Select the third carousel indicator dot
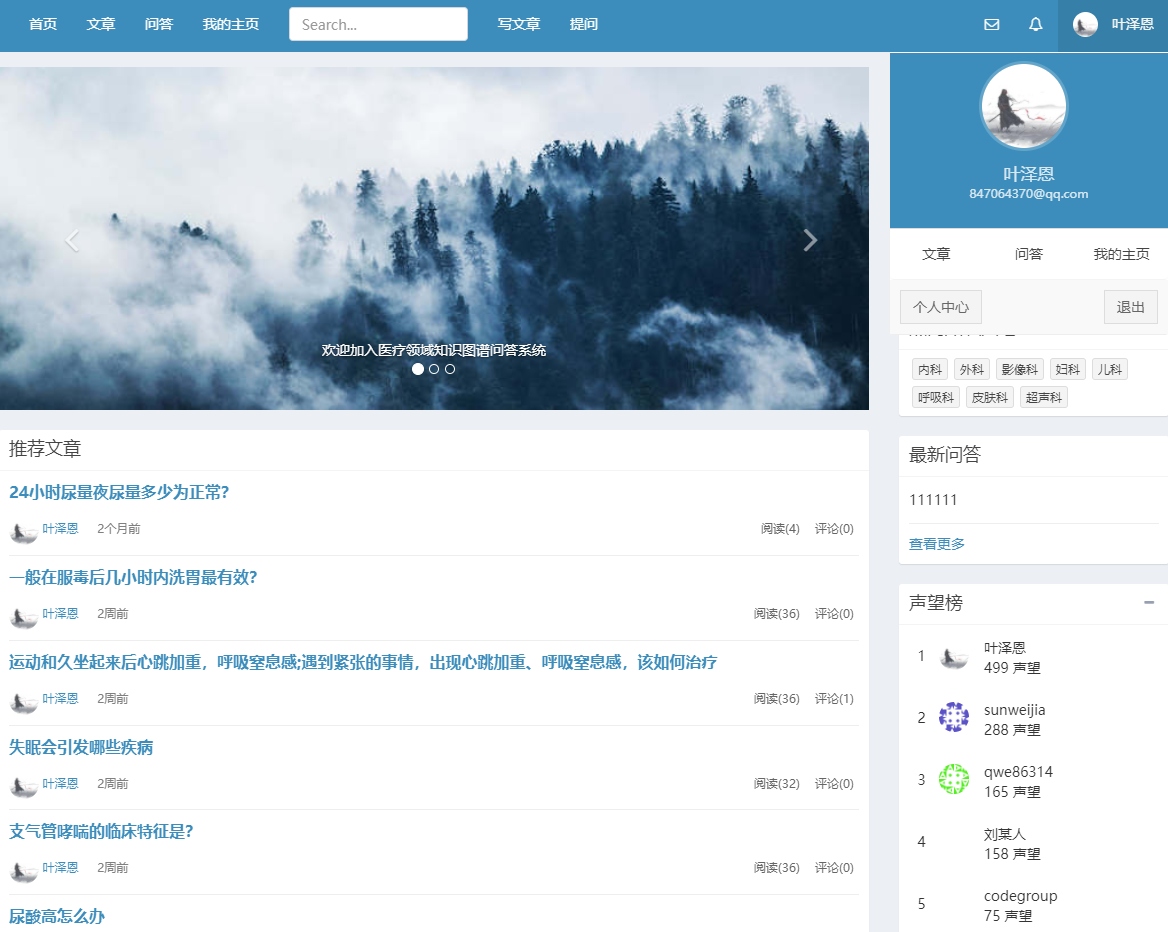 pyautogui.click(x=450, y=369)
